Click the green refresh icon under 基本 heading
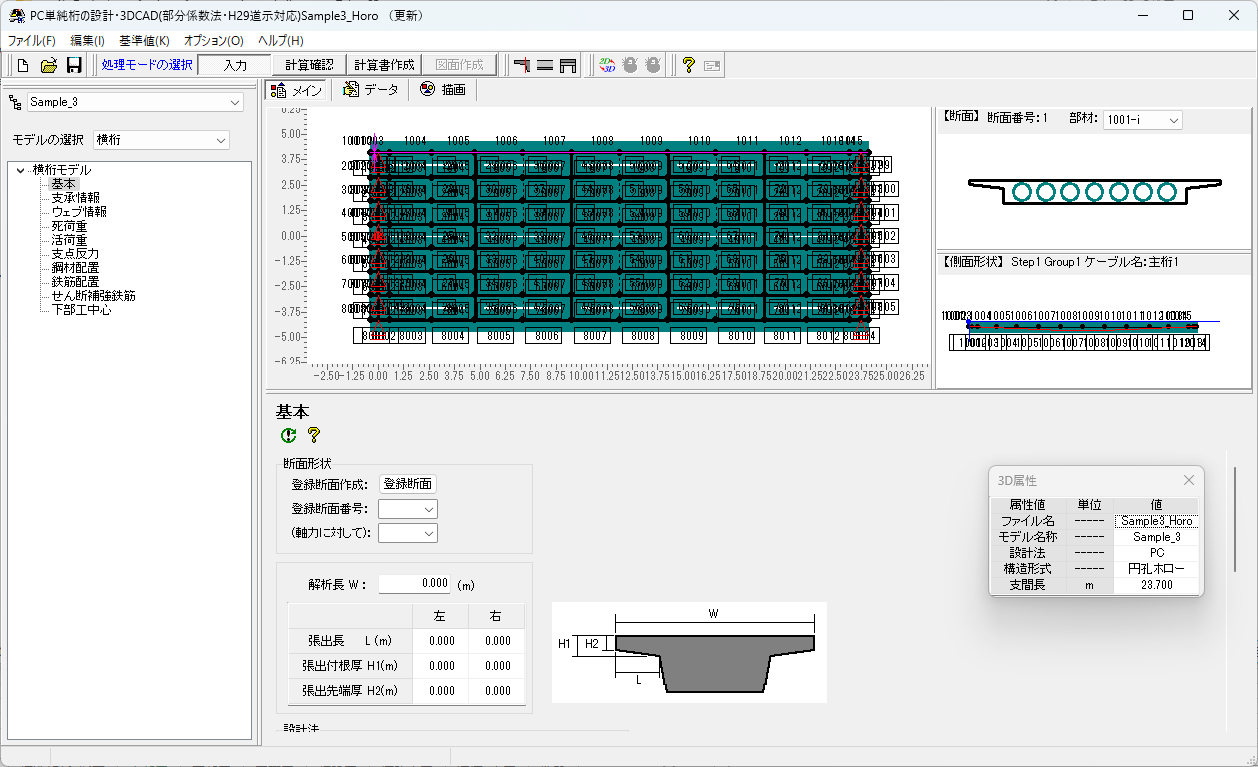 [289, 435]
